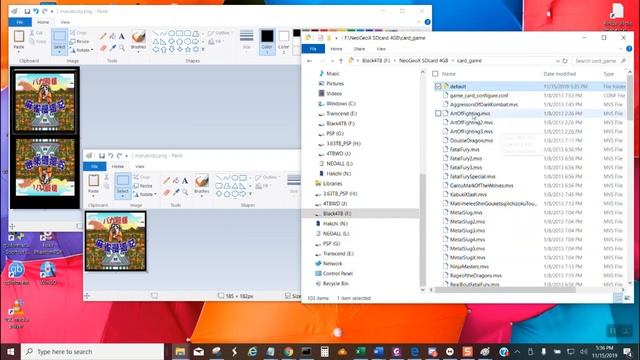Select the Pencil tool in rear Paint window
Image resolution: width=640 pixels, height=360 pixels.
click(103, 37)
